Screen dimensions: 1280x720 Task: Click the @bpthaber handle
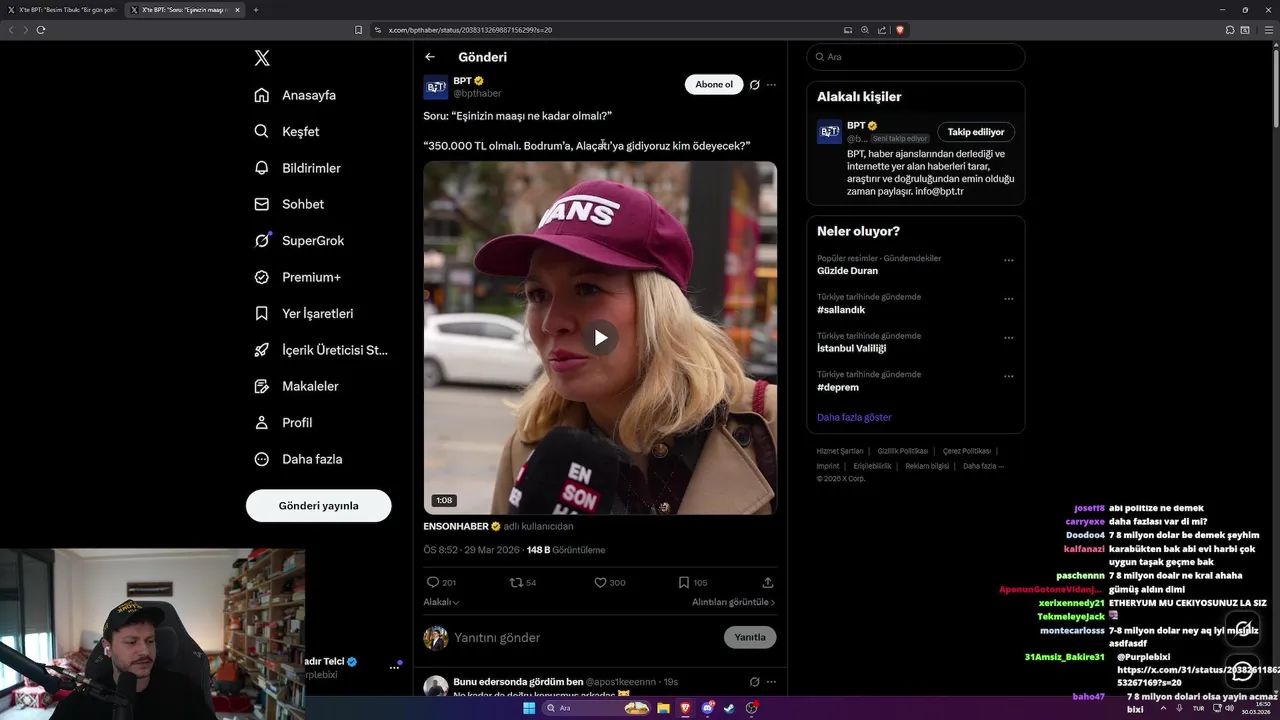[x=477, y=93]
